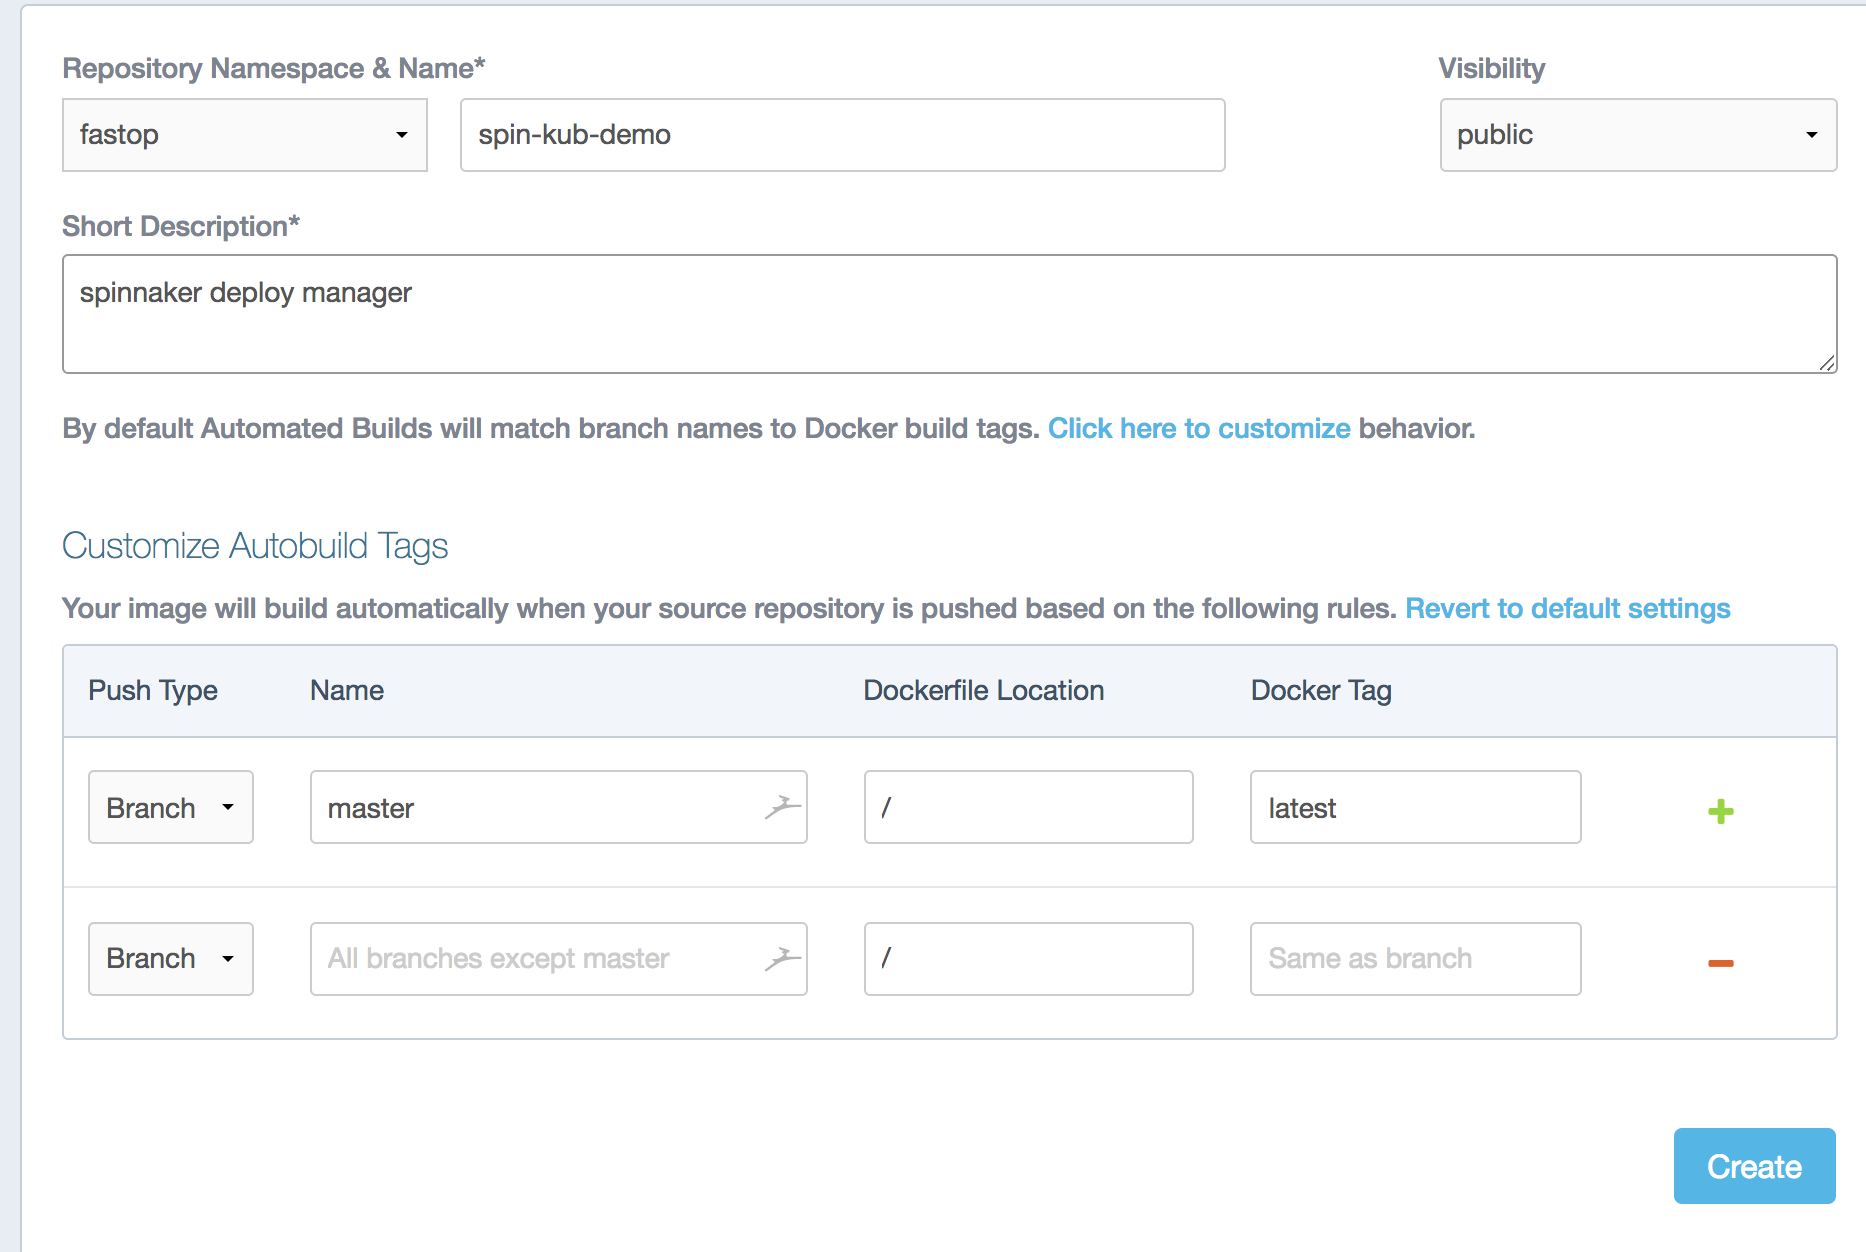Open the Visibility public dropdown
Screen dimensions: 1866x1252
coord(1637,135)
